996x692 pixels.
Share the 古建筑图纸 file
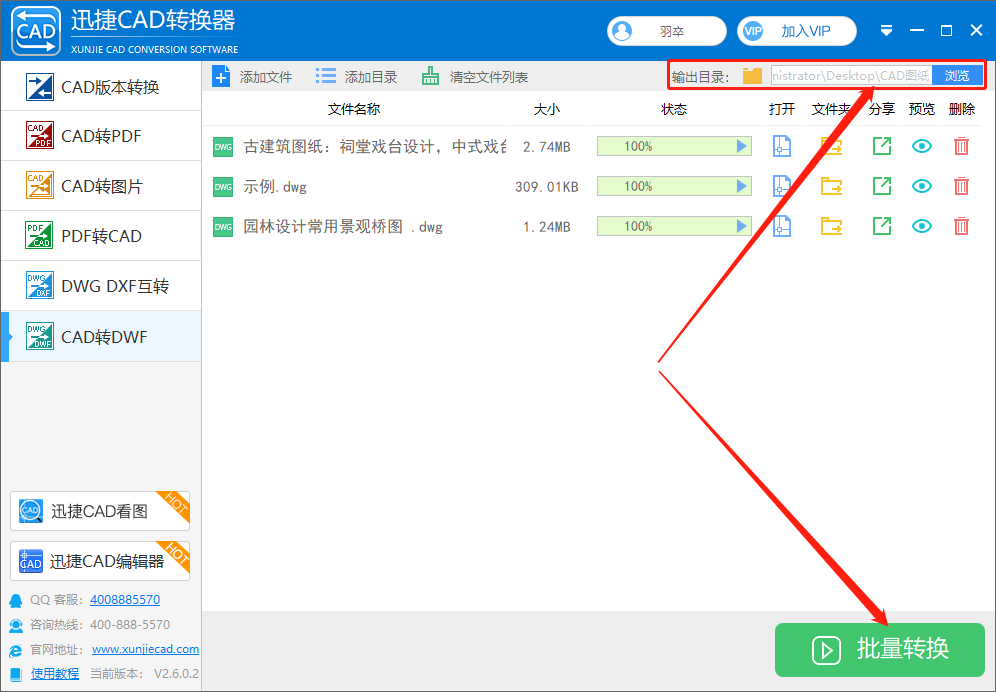[x=882, y=146]
